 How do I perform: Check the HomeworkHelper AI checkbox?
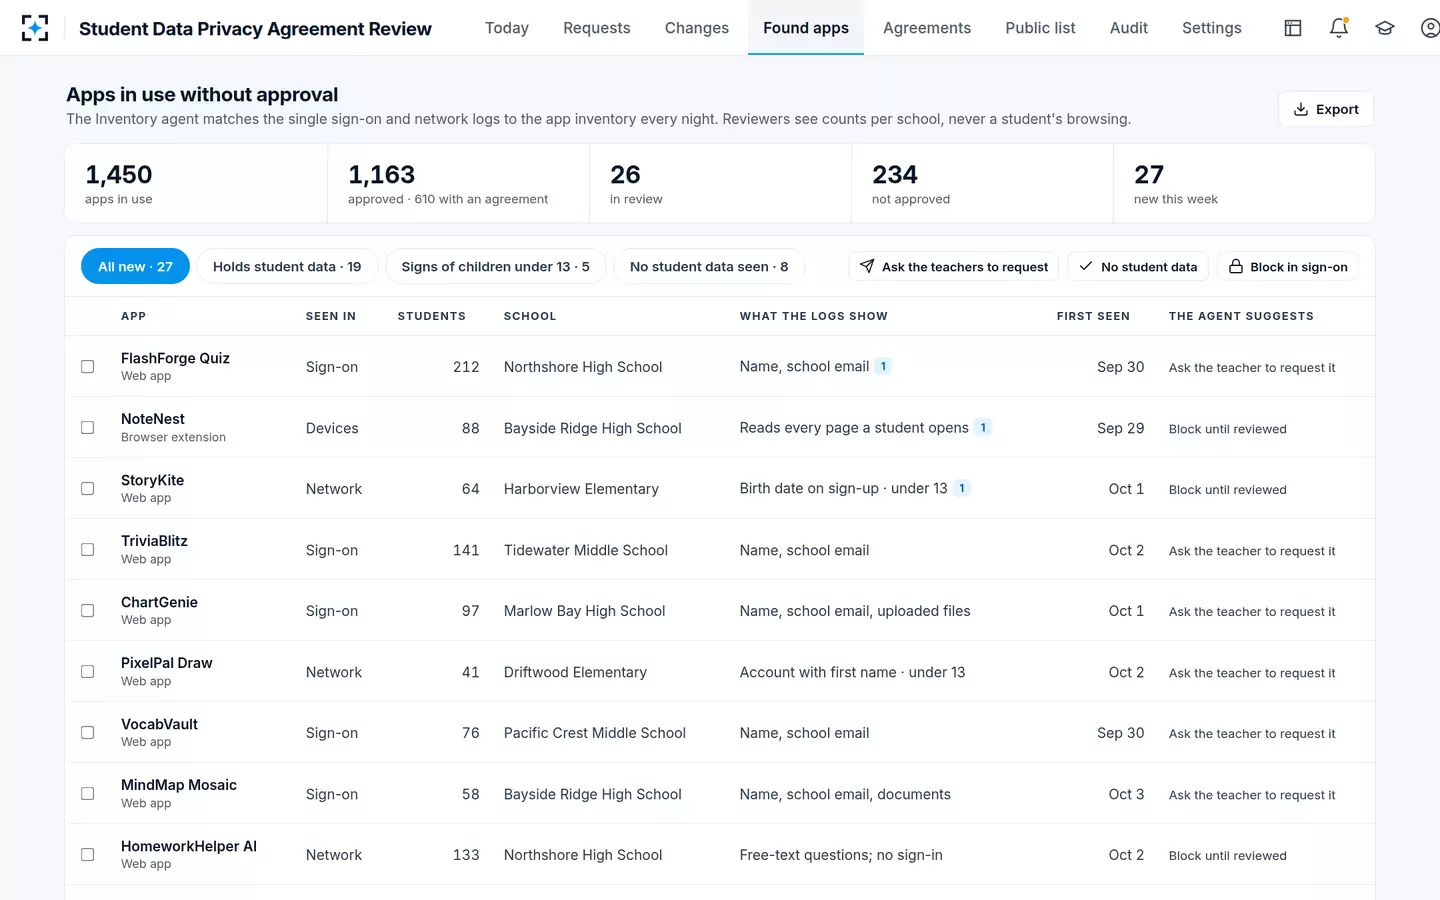click(x=88, y=855)
